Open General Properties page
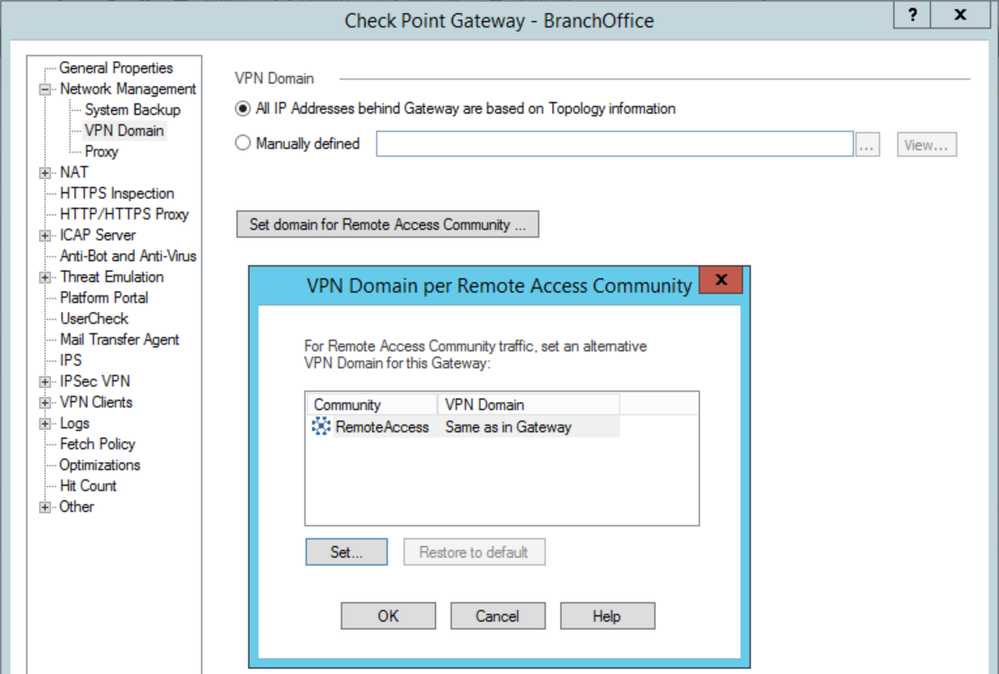 click(x=116, y=68)
